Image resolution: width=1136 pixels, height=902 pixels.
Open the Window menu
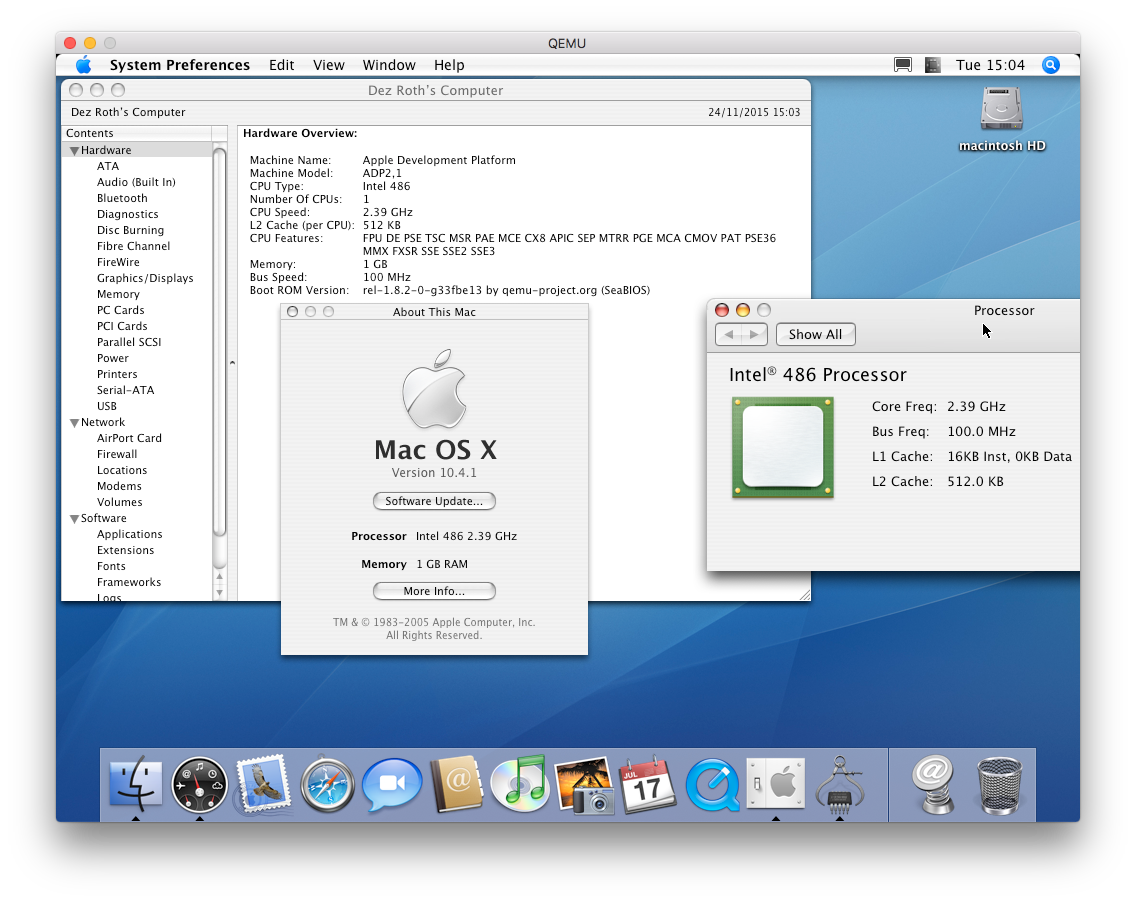tap(389, 65)
